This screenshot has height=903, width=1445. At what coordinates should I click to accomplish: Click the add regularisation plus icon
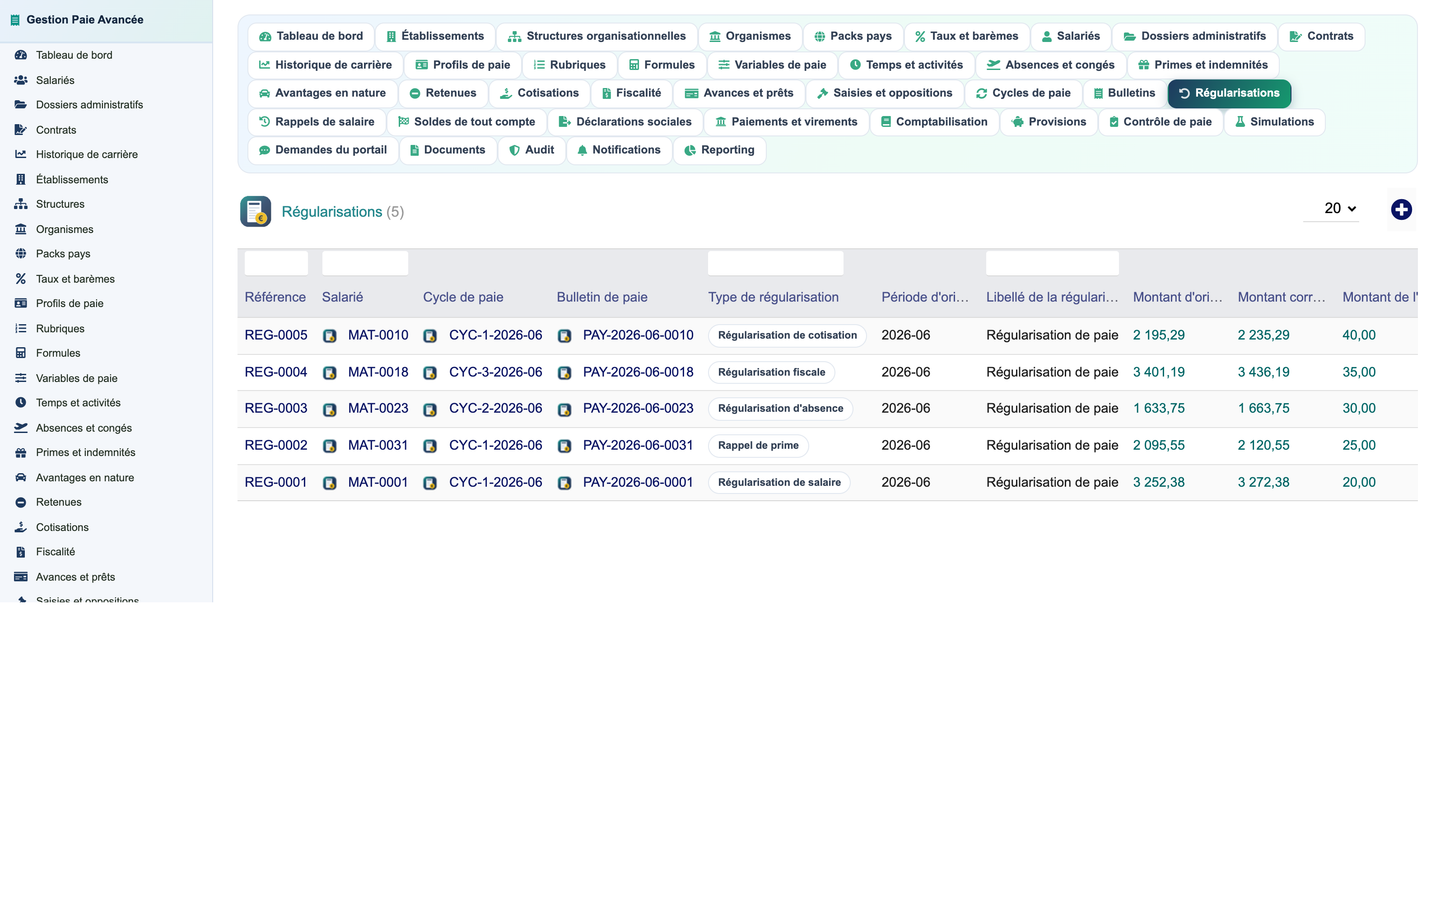point(1401,209)
